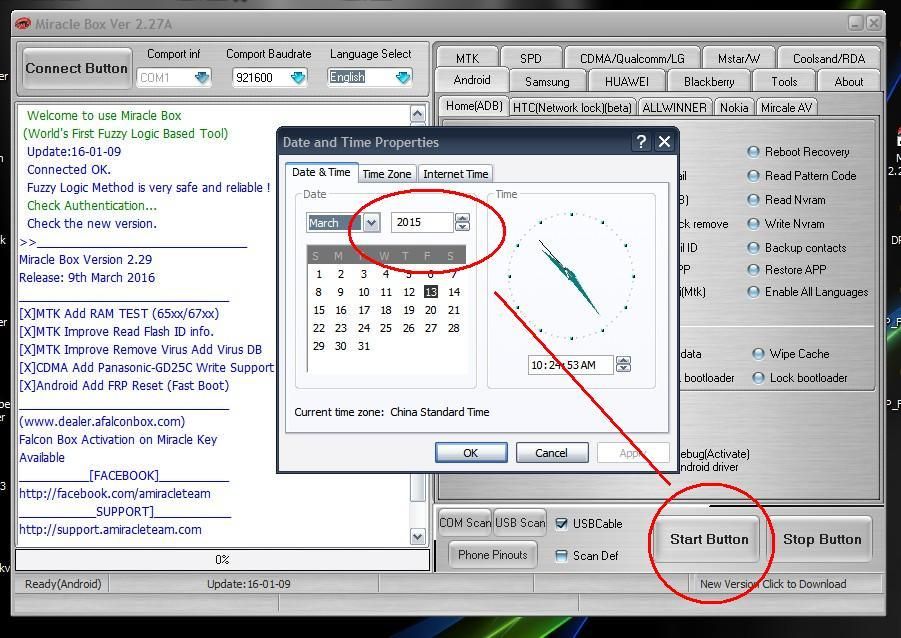Viewport: 901px width, 638px height.
Task: Open the Language Select English dropdown
Action: (x=403, y=77)
